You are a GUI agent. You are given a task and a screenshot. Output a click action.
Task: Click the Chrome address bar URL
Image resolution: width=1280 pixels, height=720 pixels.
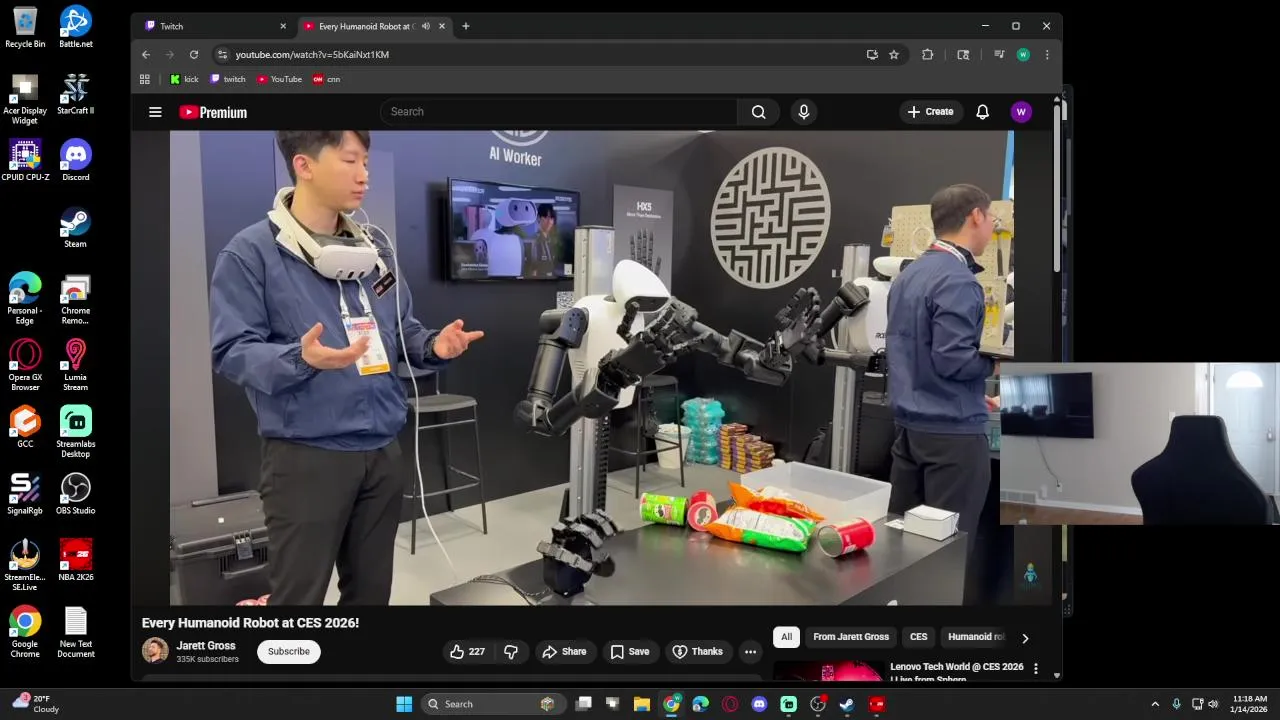pos(312,55)
